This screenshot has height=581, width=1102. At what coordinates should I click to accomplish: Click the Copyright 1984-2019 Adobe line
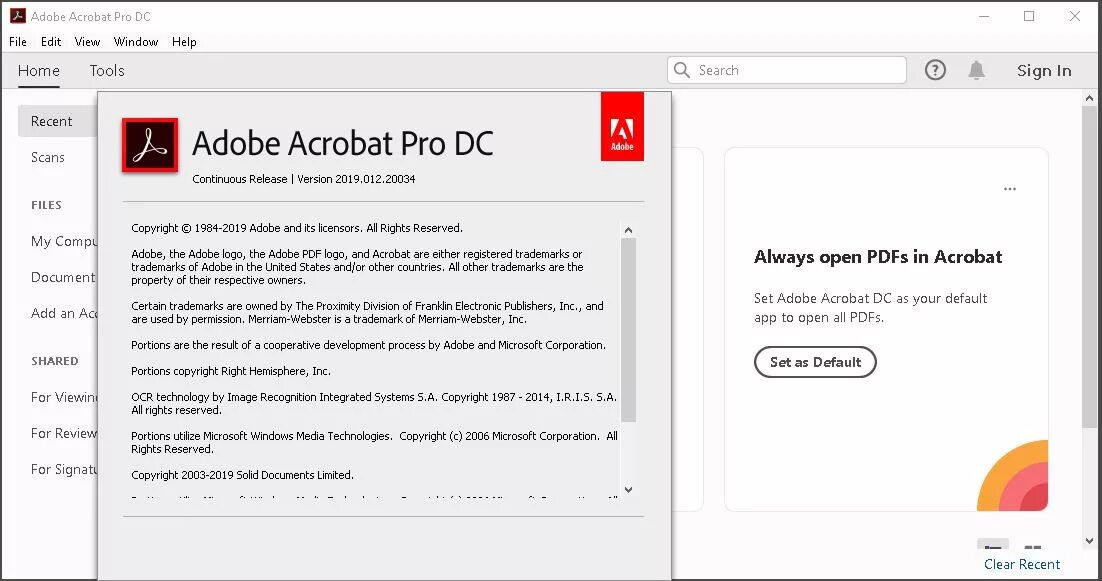pyautogui.click(x=297, y=228)
